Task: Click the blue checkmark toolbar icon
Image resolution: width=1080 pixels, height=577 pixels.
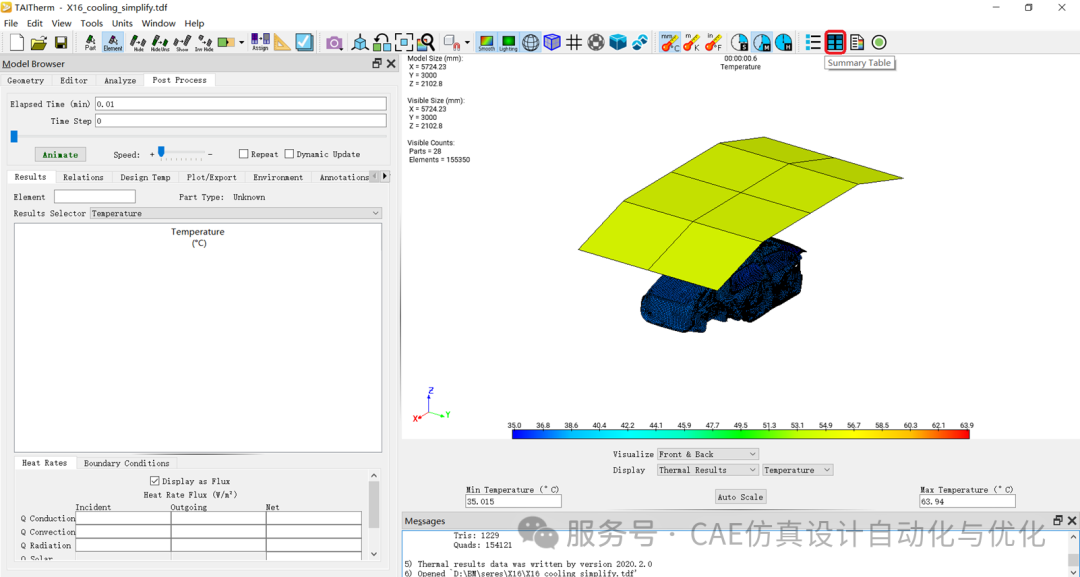Action: pos(304,43)
